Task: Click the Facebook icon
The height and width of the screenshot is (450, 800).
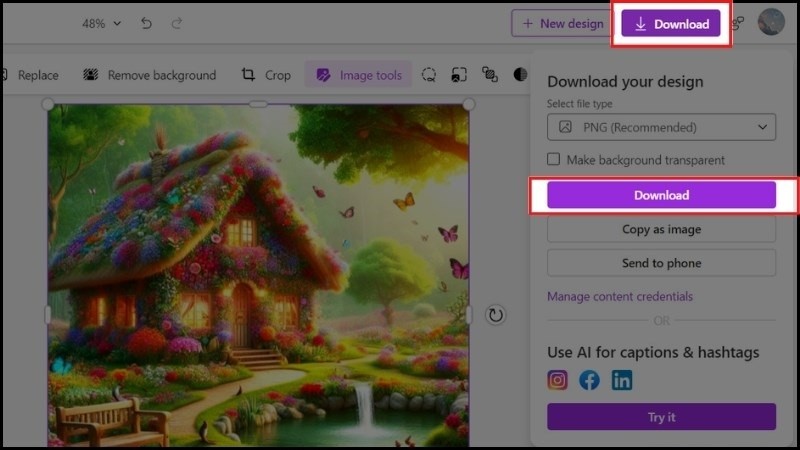Action: tap(590, 380)
